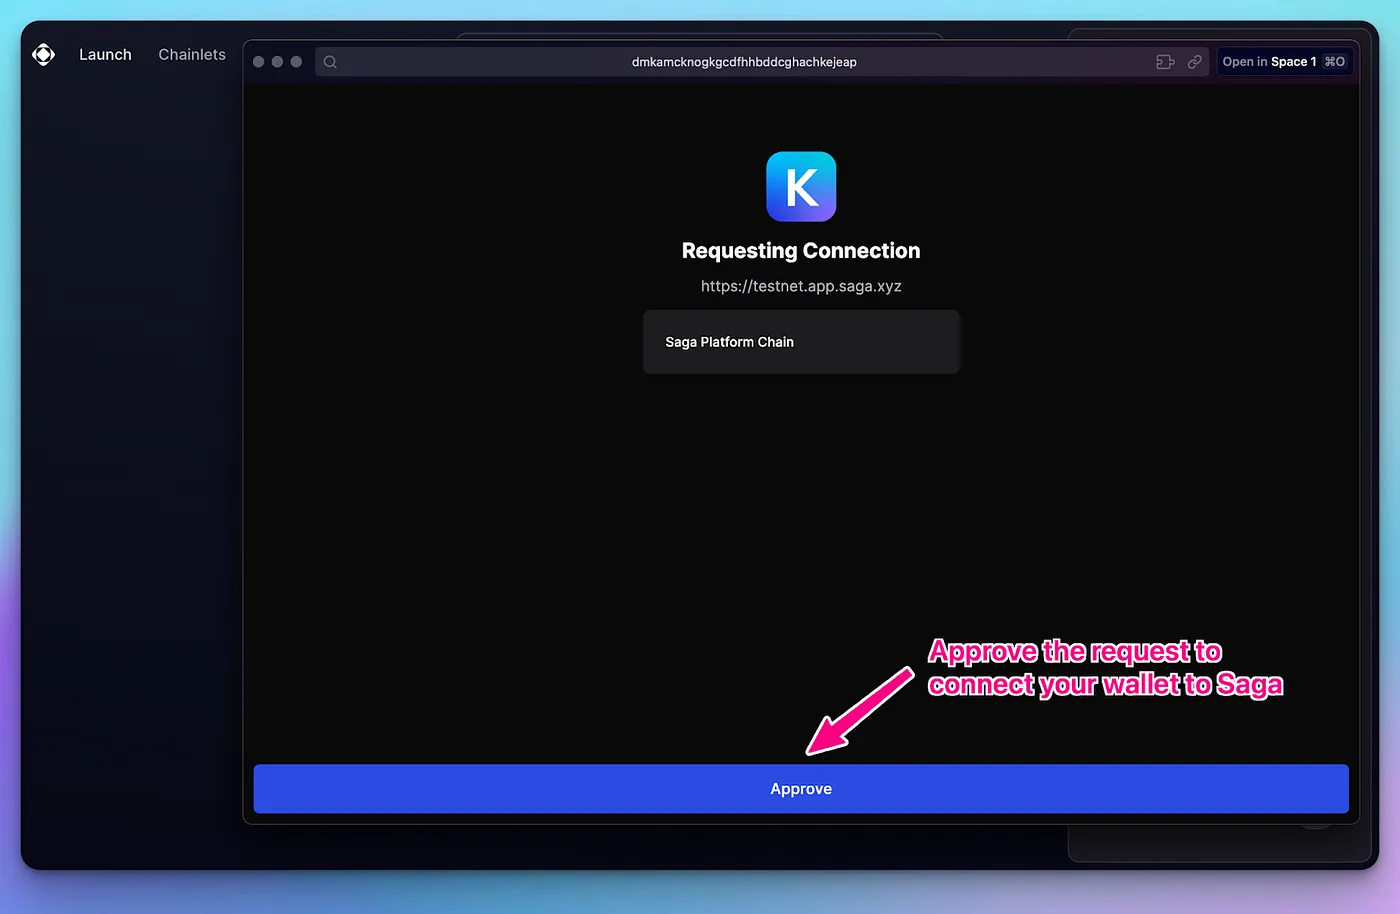
Task: Open the Launch menu item
Action: pyautogui.click(x=105, y=54)
